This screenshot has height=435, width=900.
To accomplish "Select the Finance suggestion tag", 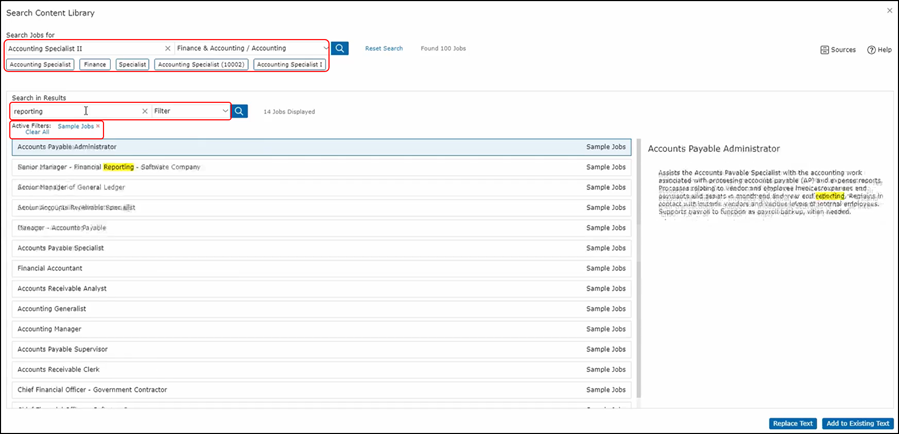I will pos(94,64).
